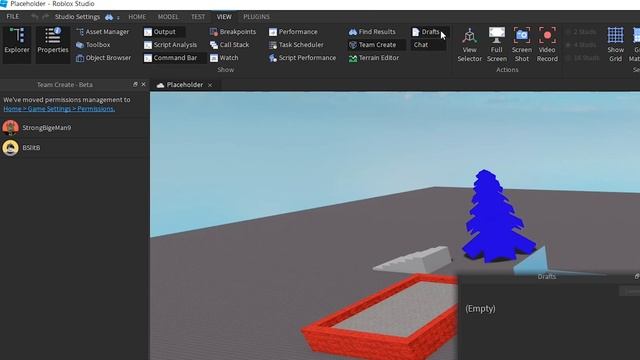The image size is (640, 360).
Task: Open the Toolbox panel
Action: tap(93, 45)
